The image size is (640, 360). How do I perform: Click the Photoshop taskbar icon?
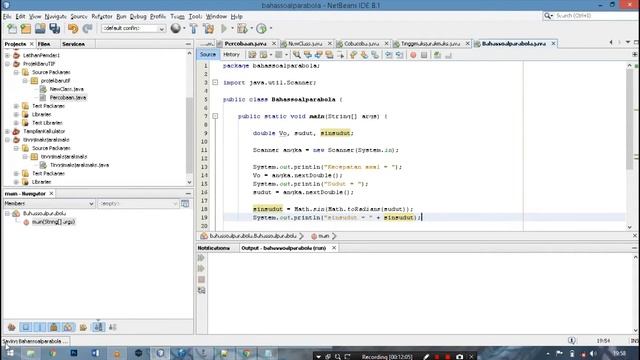(74, 353)
